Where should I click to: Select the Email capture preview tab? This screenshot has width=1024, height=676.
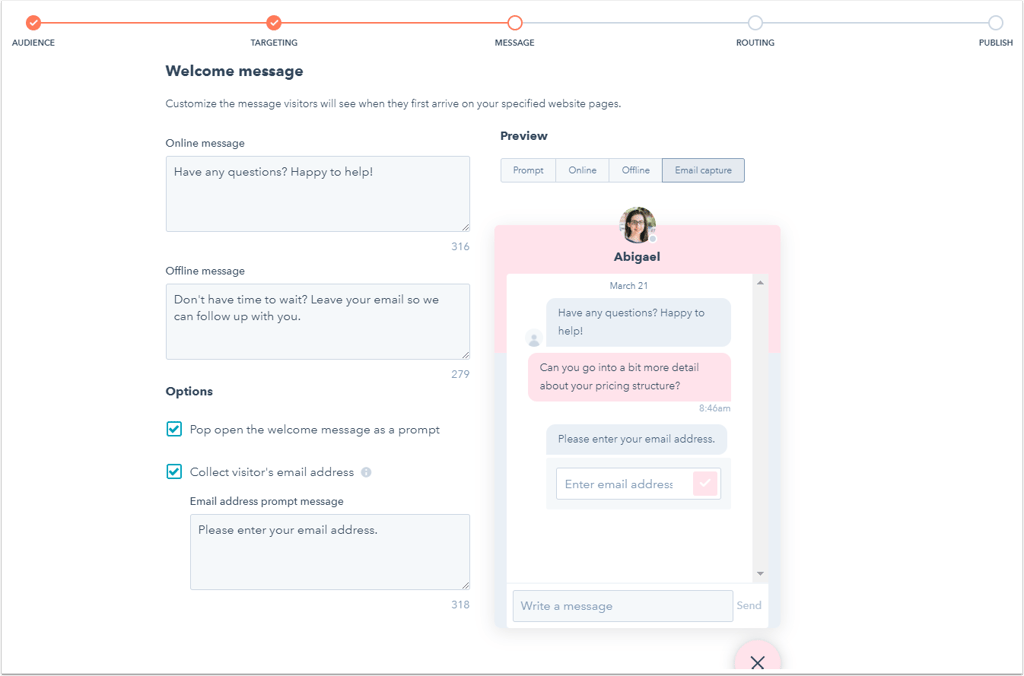click(703, 170)
